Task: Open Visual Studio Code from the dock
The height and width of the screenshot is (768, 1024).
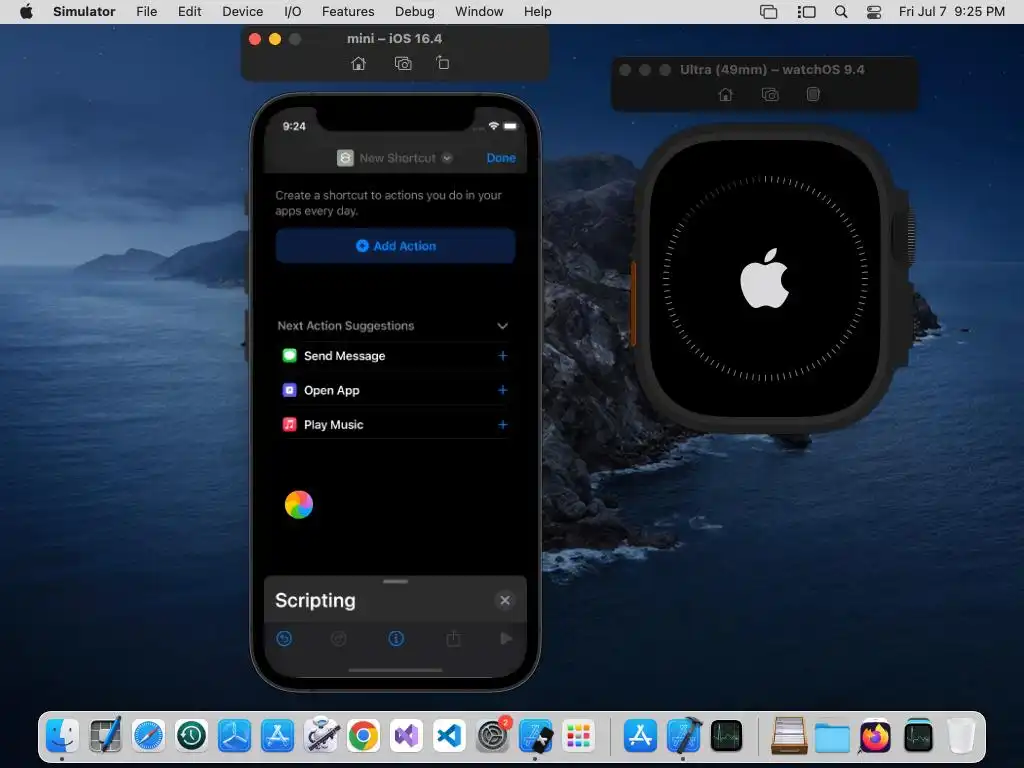Action: pyautogui.click(x=449, y=736)
